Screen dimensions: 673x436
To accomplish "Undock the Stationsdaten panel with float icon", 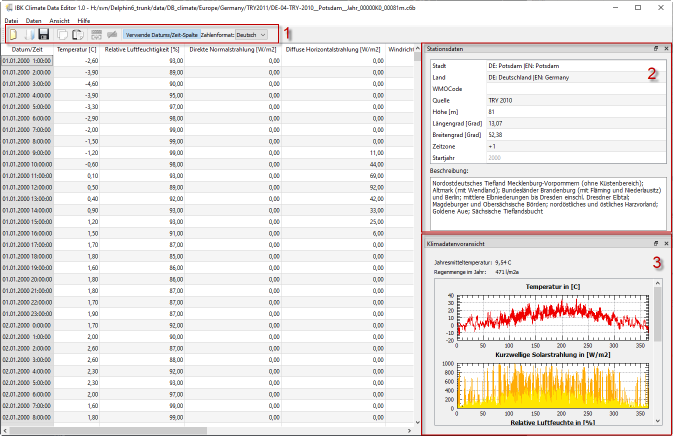I will [x=656, y=48].
